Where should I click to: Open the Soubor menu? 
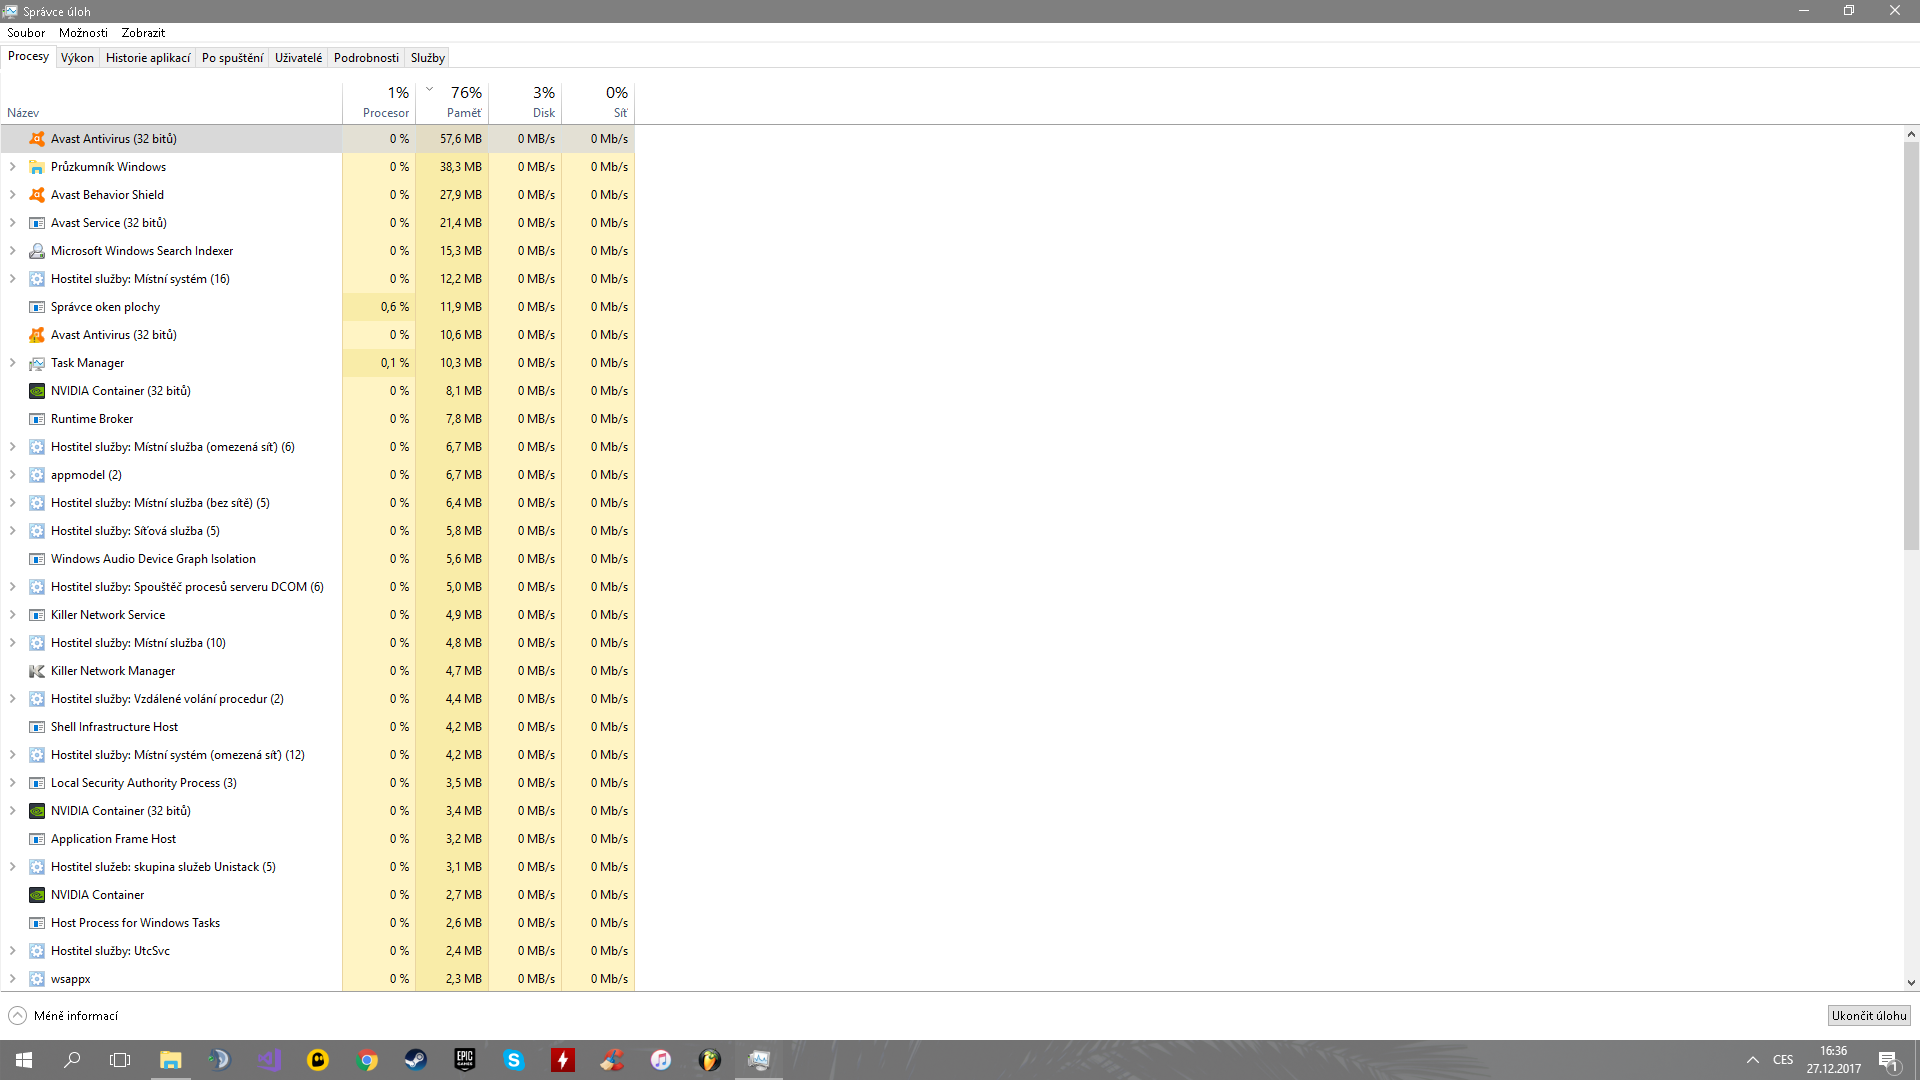coord(26,33)
